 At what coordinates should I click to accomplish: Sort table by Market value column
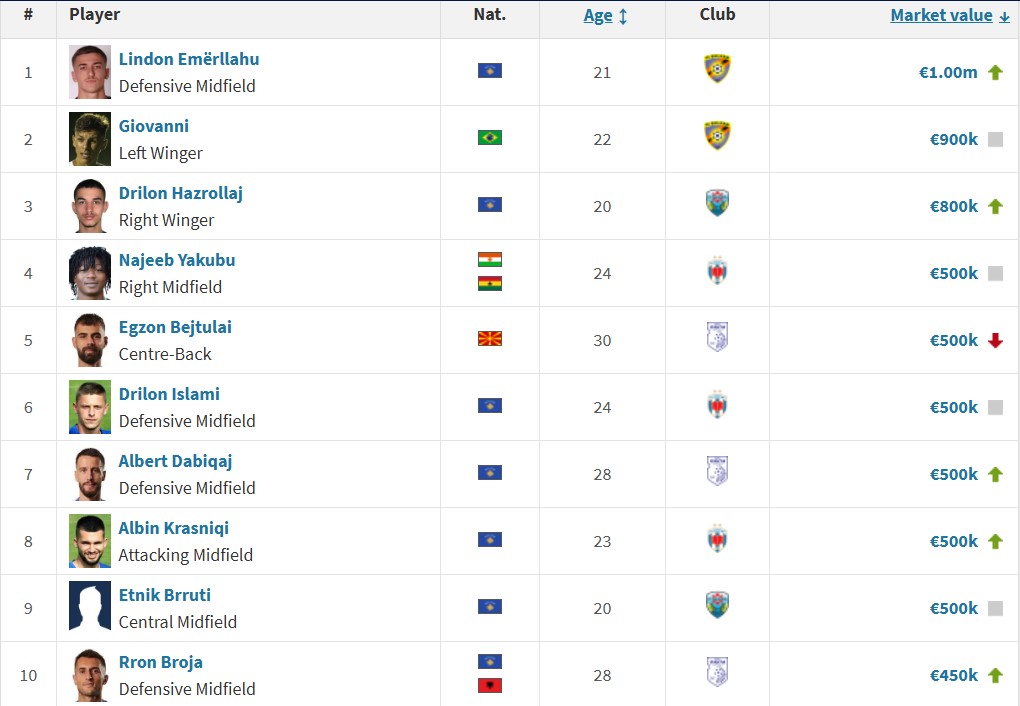941,15
